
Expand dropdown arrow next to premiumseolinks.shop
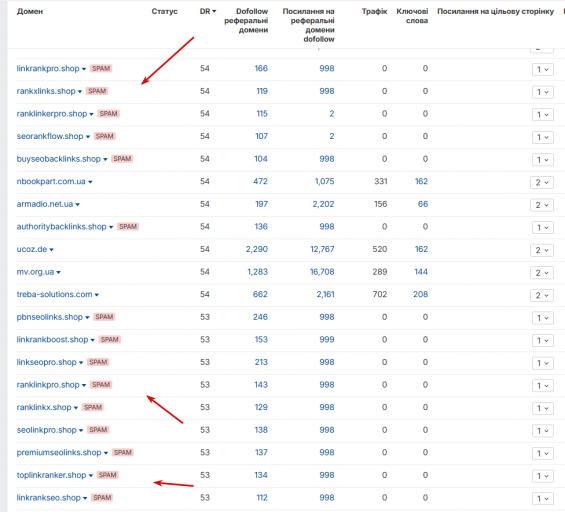click(106, 453)
